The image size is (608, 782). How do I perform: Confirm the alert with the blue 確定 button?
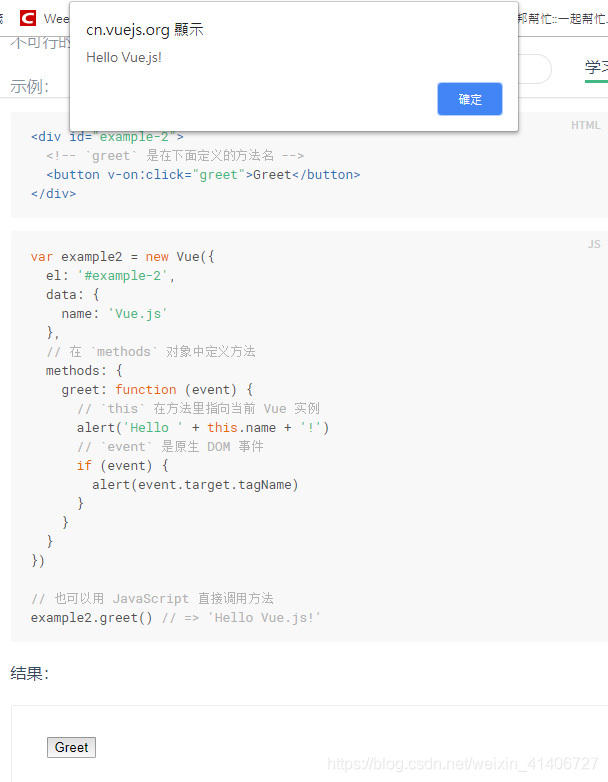(x=469, y=99)
